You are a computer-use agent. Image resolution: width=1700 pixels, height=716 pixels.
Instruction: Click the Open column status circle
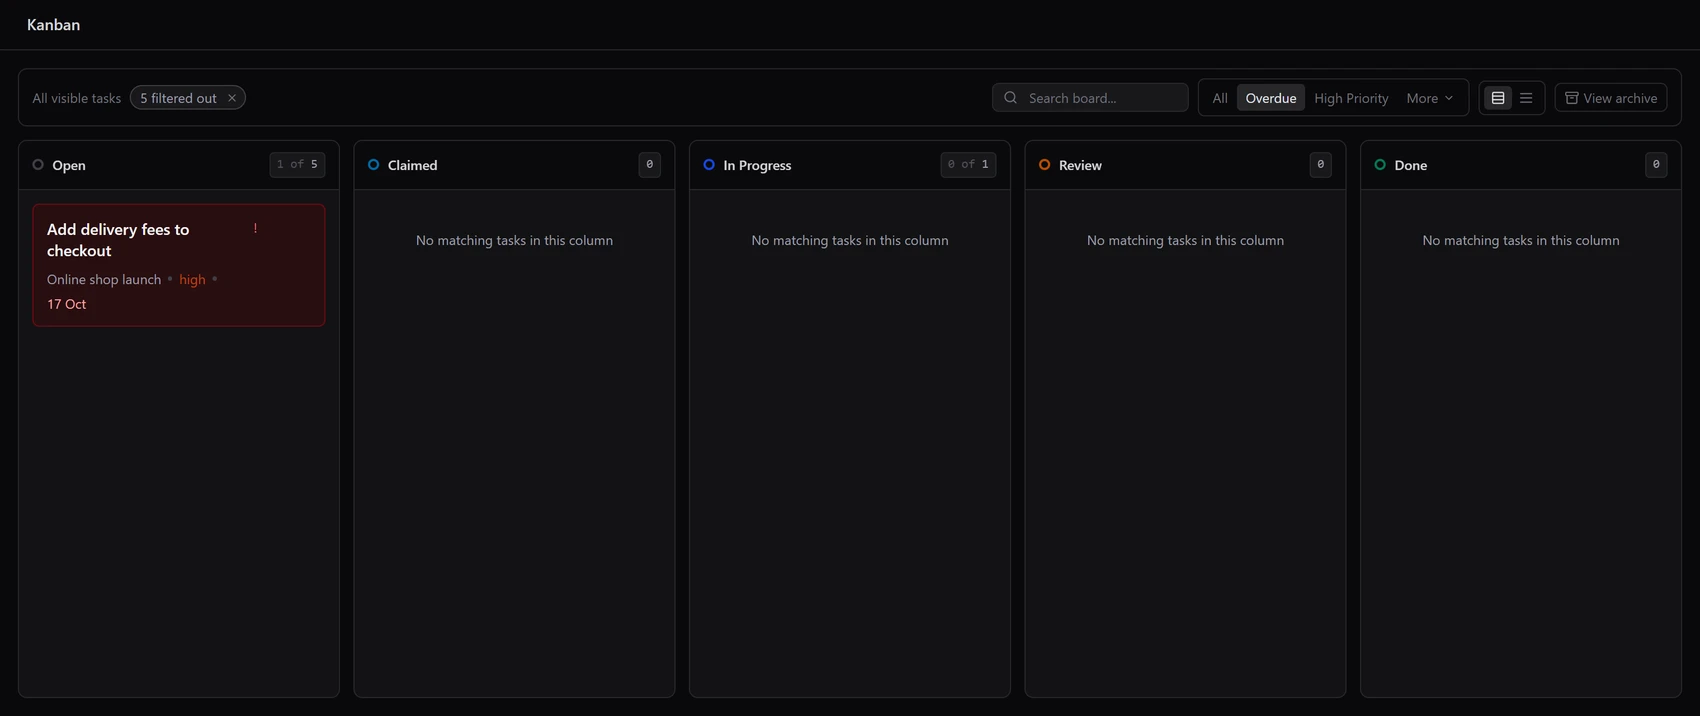[x=38, y=165]
